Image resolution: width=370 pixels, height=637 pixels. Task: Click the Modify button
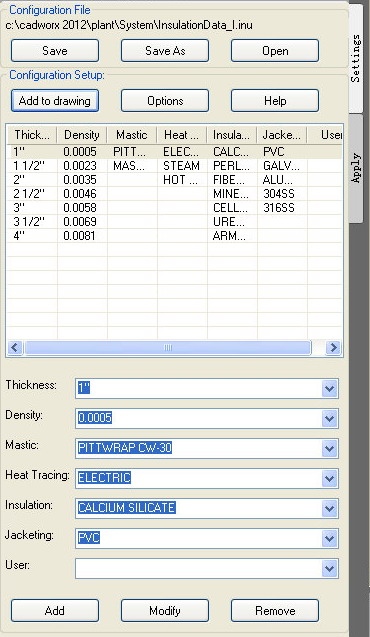point(165,611)
